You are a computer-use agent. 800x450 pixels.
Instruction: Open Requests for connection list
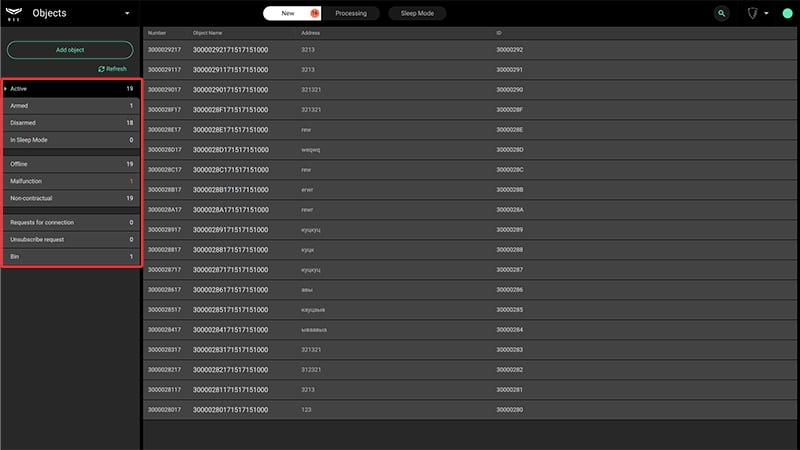71,222
